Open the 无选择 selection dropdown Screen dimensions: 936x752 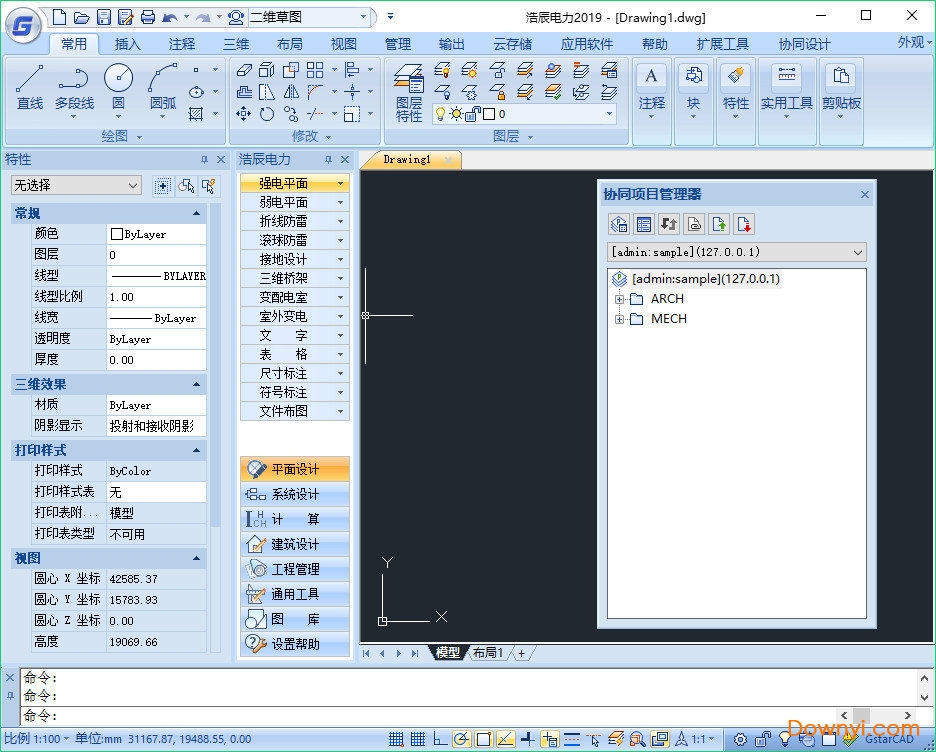click(76, 185)
